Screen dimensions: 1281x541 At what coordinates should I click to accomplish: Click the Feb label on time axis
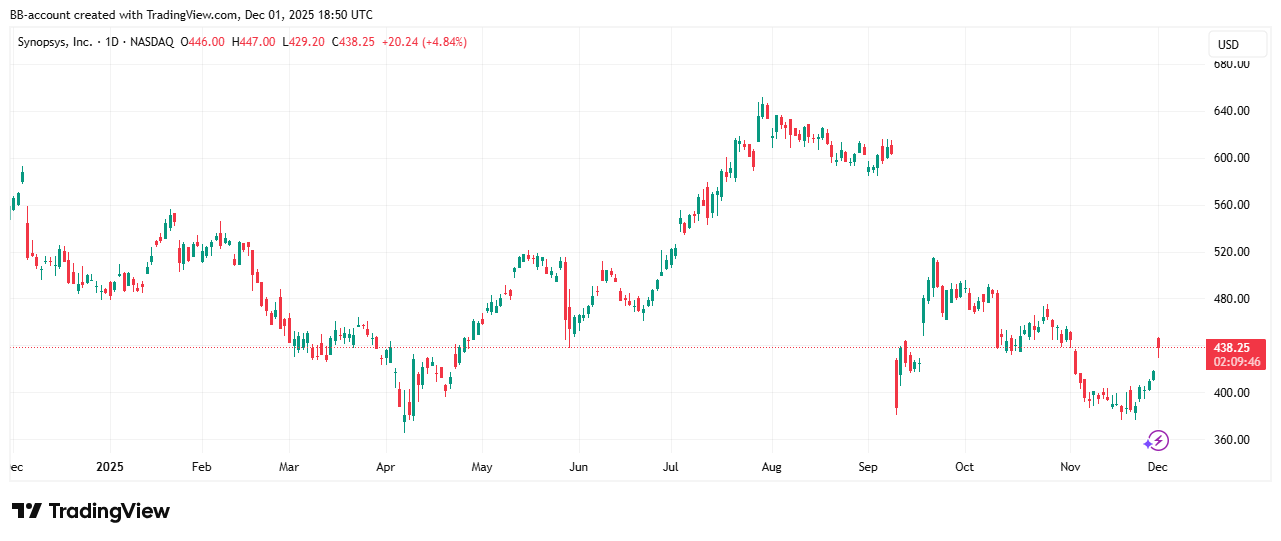[202, 467]
